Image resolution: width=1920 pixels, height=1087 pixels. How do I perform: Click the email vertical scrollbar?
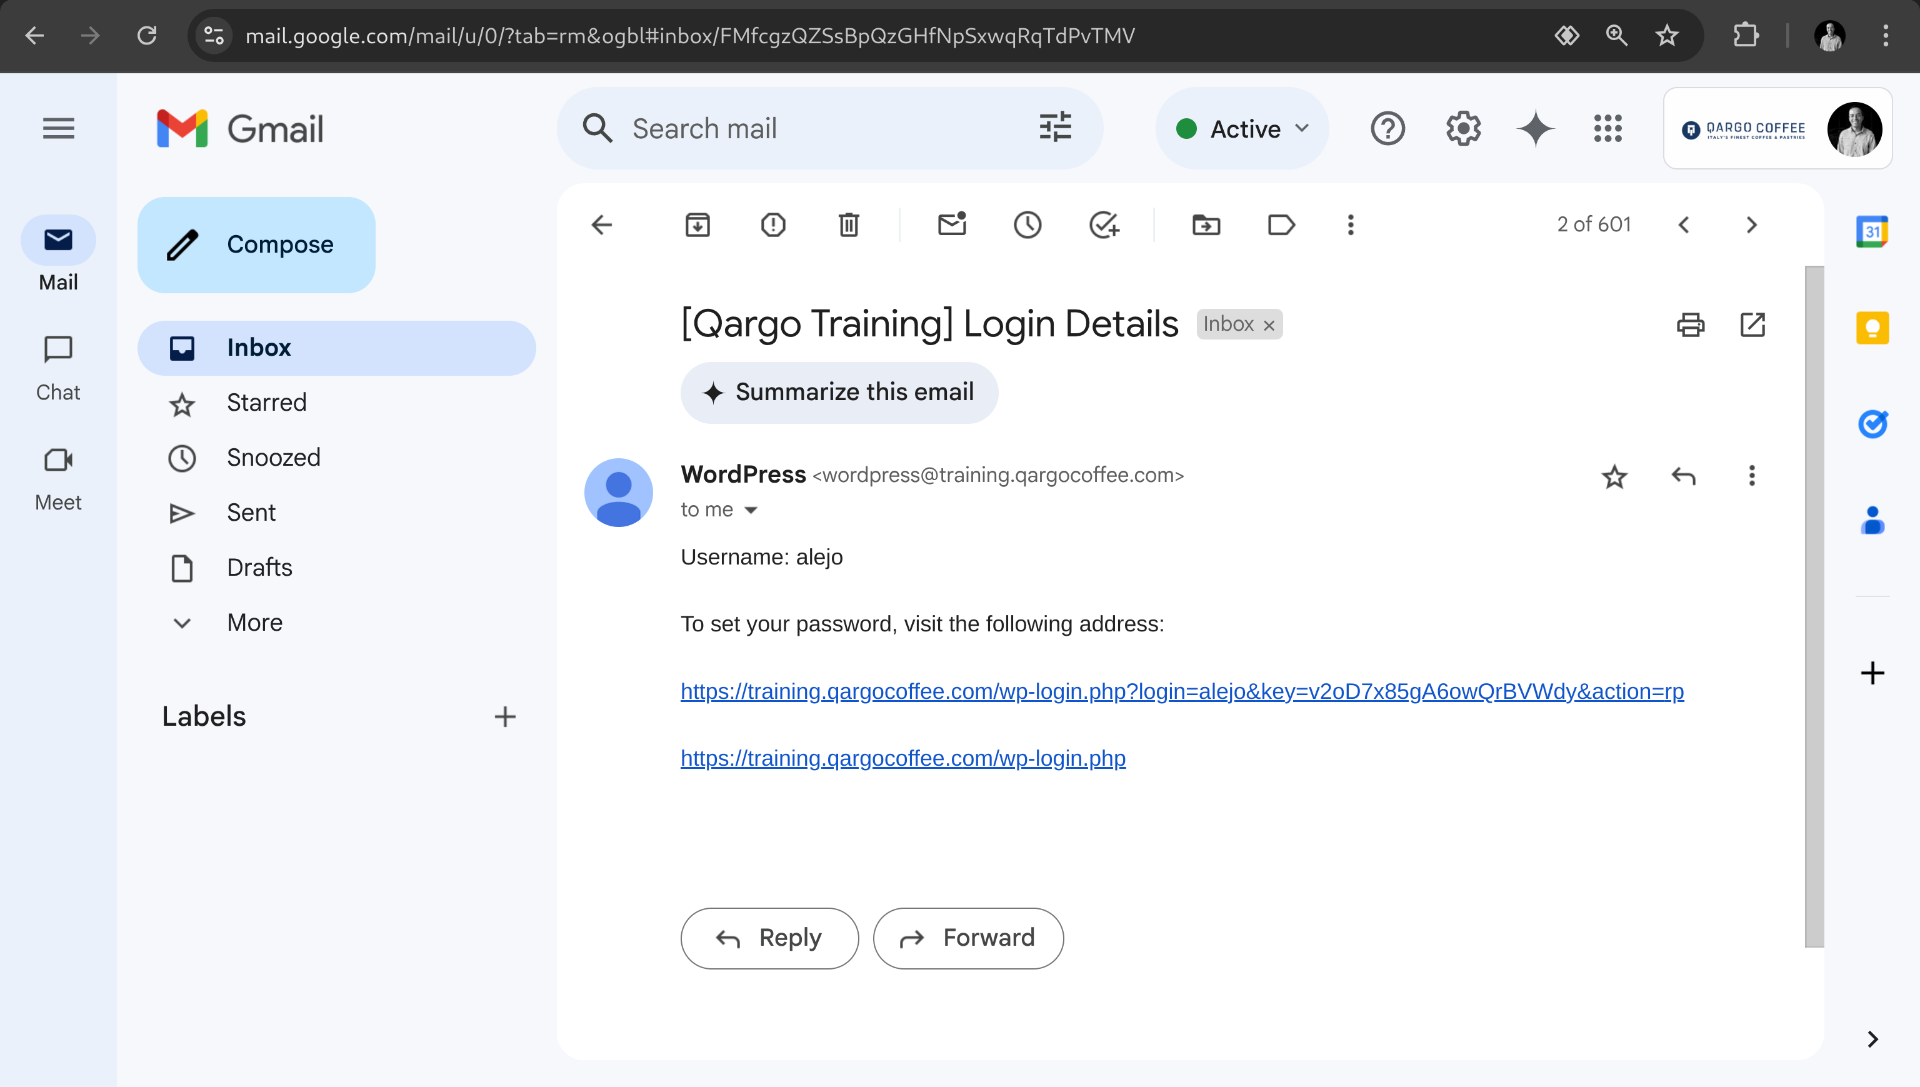coord(1814,606)
